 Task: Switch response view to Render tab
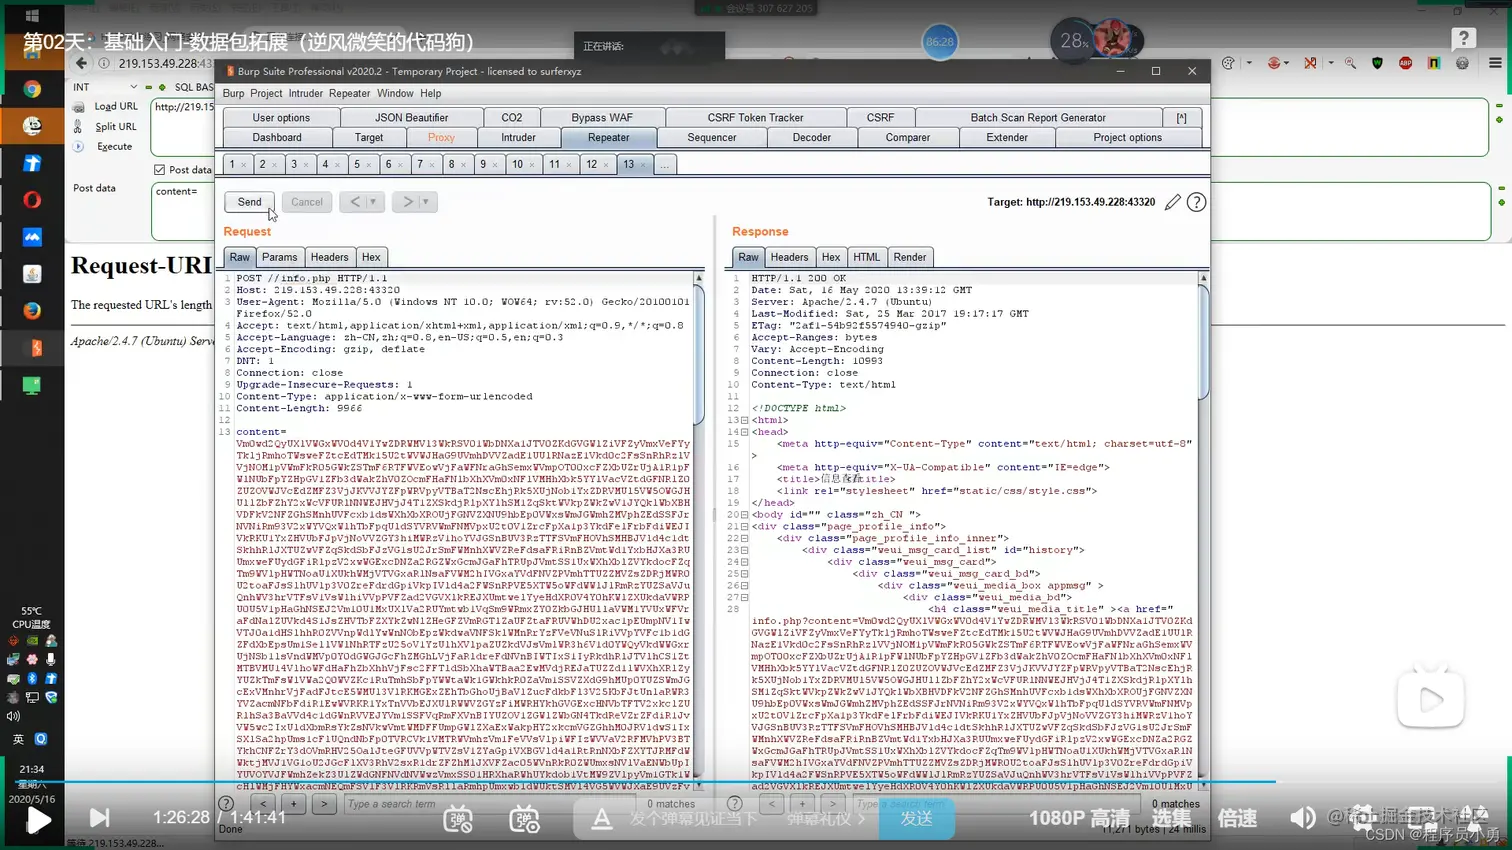point(909,257)
